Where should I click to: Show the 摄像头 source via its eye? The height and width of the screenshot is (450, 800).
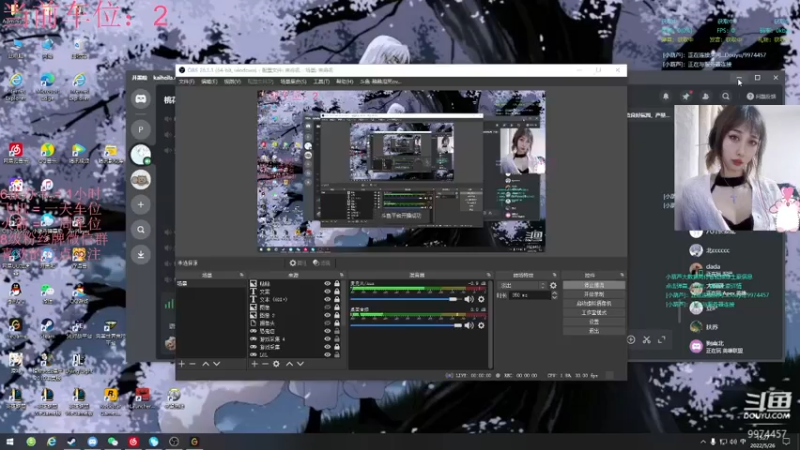pyautogui.click(x=328, y=323)
